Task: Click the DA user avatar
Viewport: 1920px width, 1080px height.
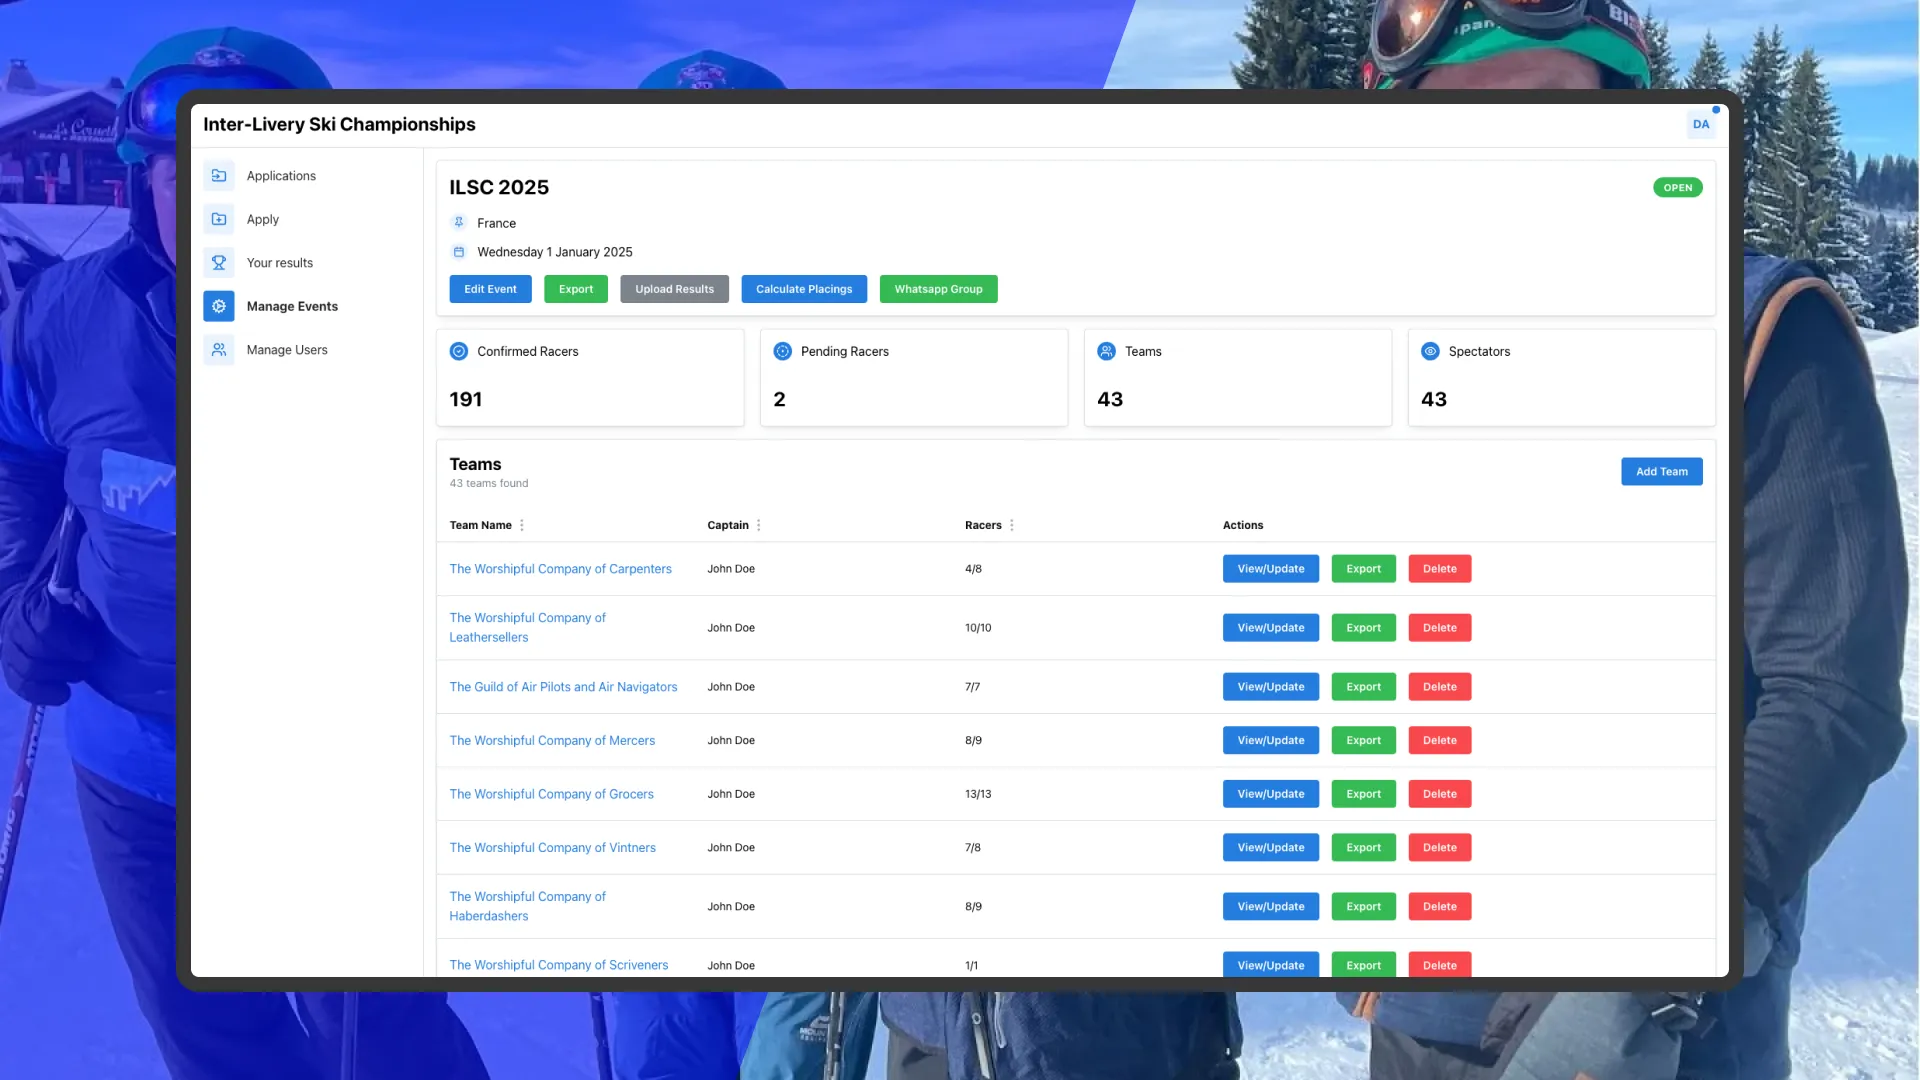Action: (1701, 124)
